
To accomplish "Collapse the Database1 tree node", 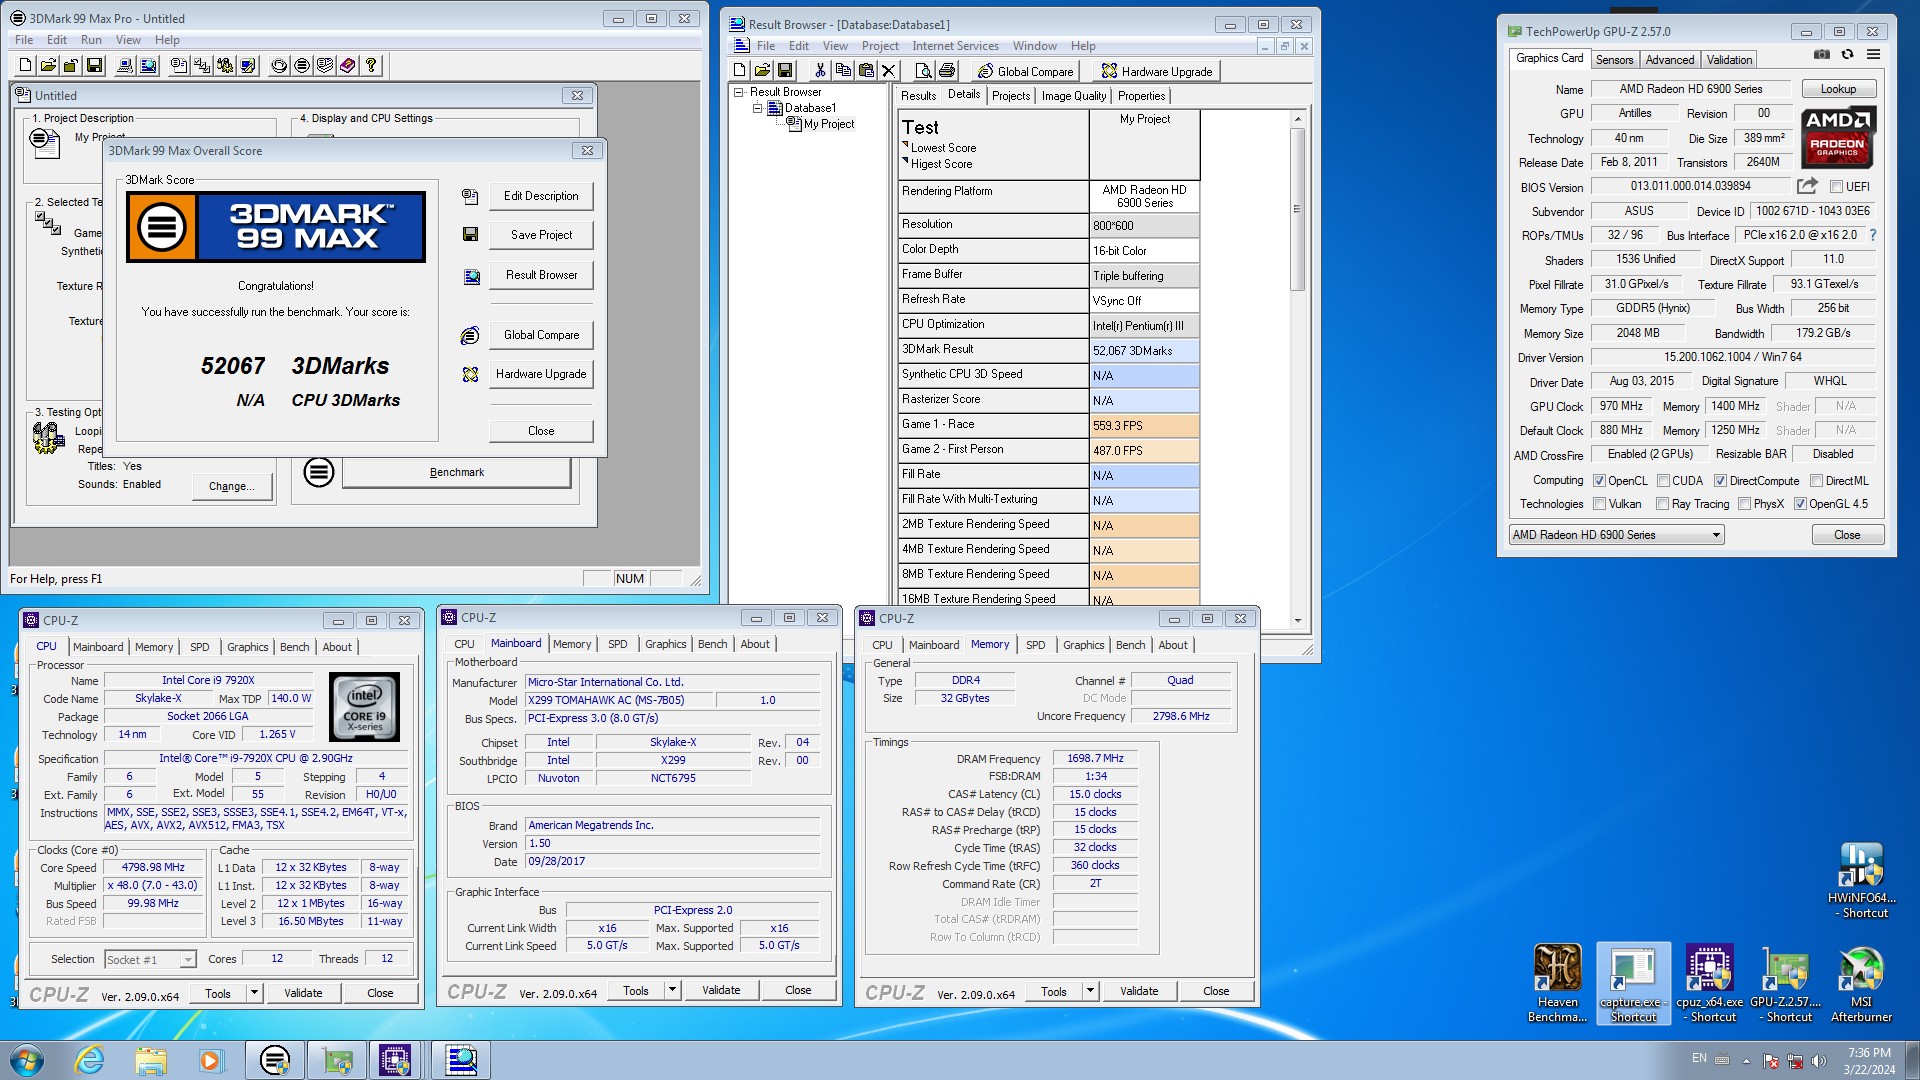I will [x=757, y=108].
